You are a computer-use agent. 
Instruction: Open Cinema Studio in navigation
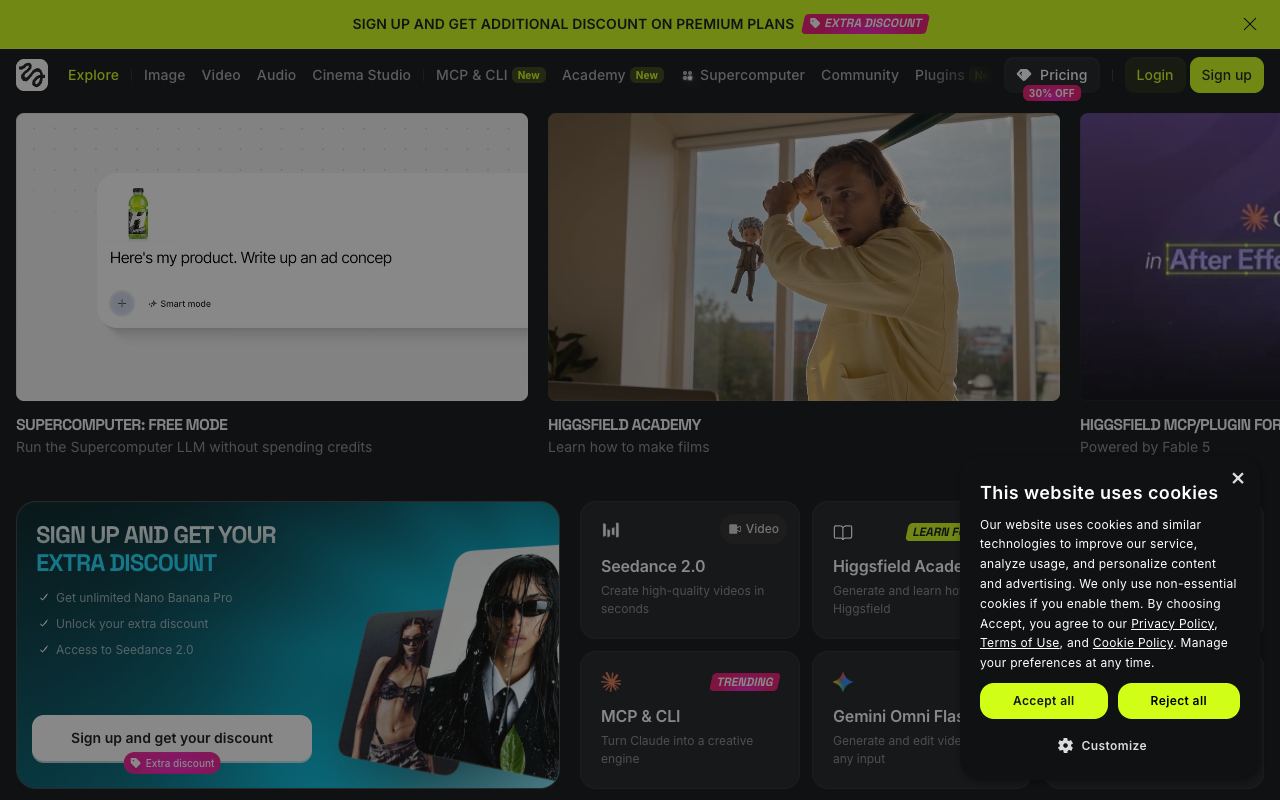[361, 75]
